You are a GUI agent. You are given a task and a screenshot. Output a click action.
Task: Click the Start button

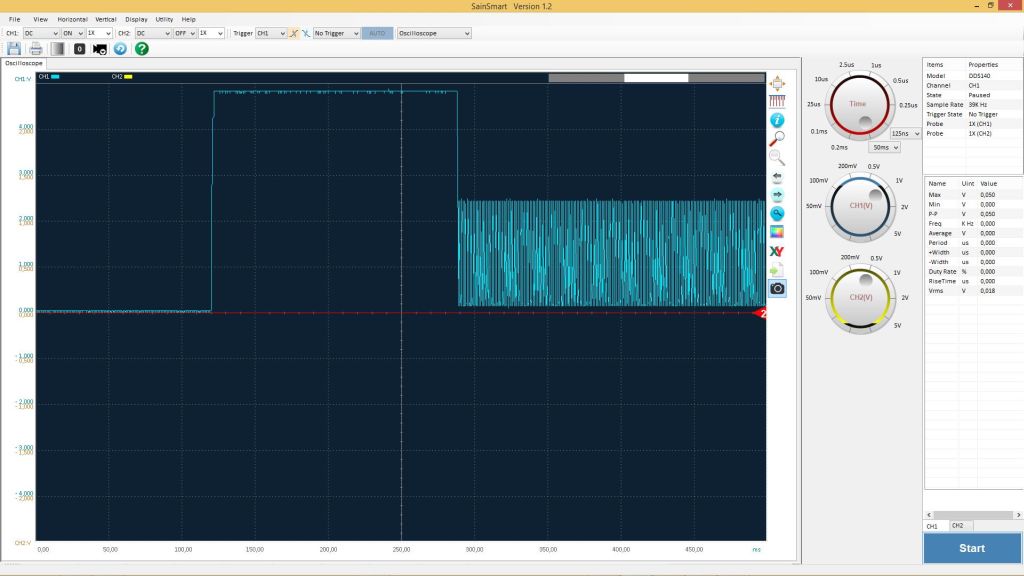tap(972, 549)
